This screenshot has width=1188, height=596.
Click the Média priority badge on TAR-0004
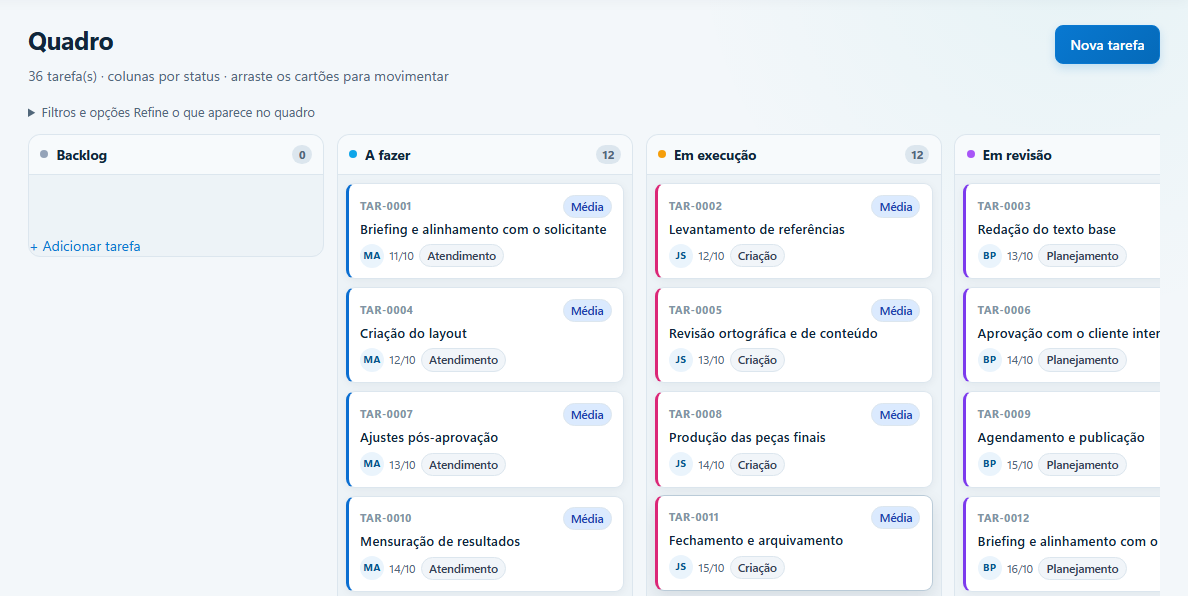tap(587, 310)
